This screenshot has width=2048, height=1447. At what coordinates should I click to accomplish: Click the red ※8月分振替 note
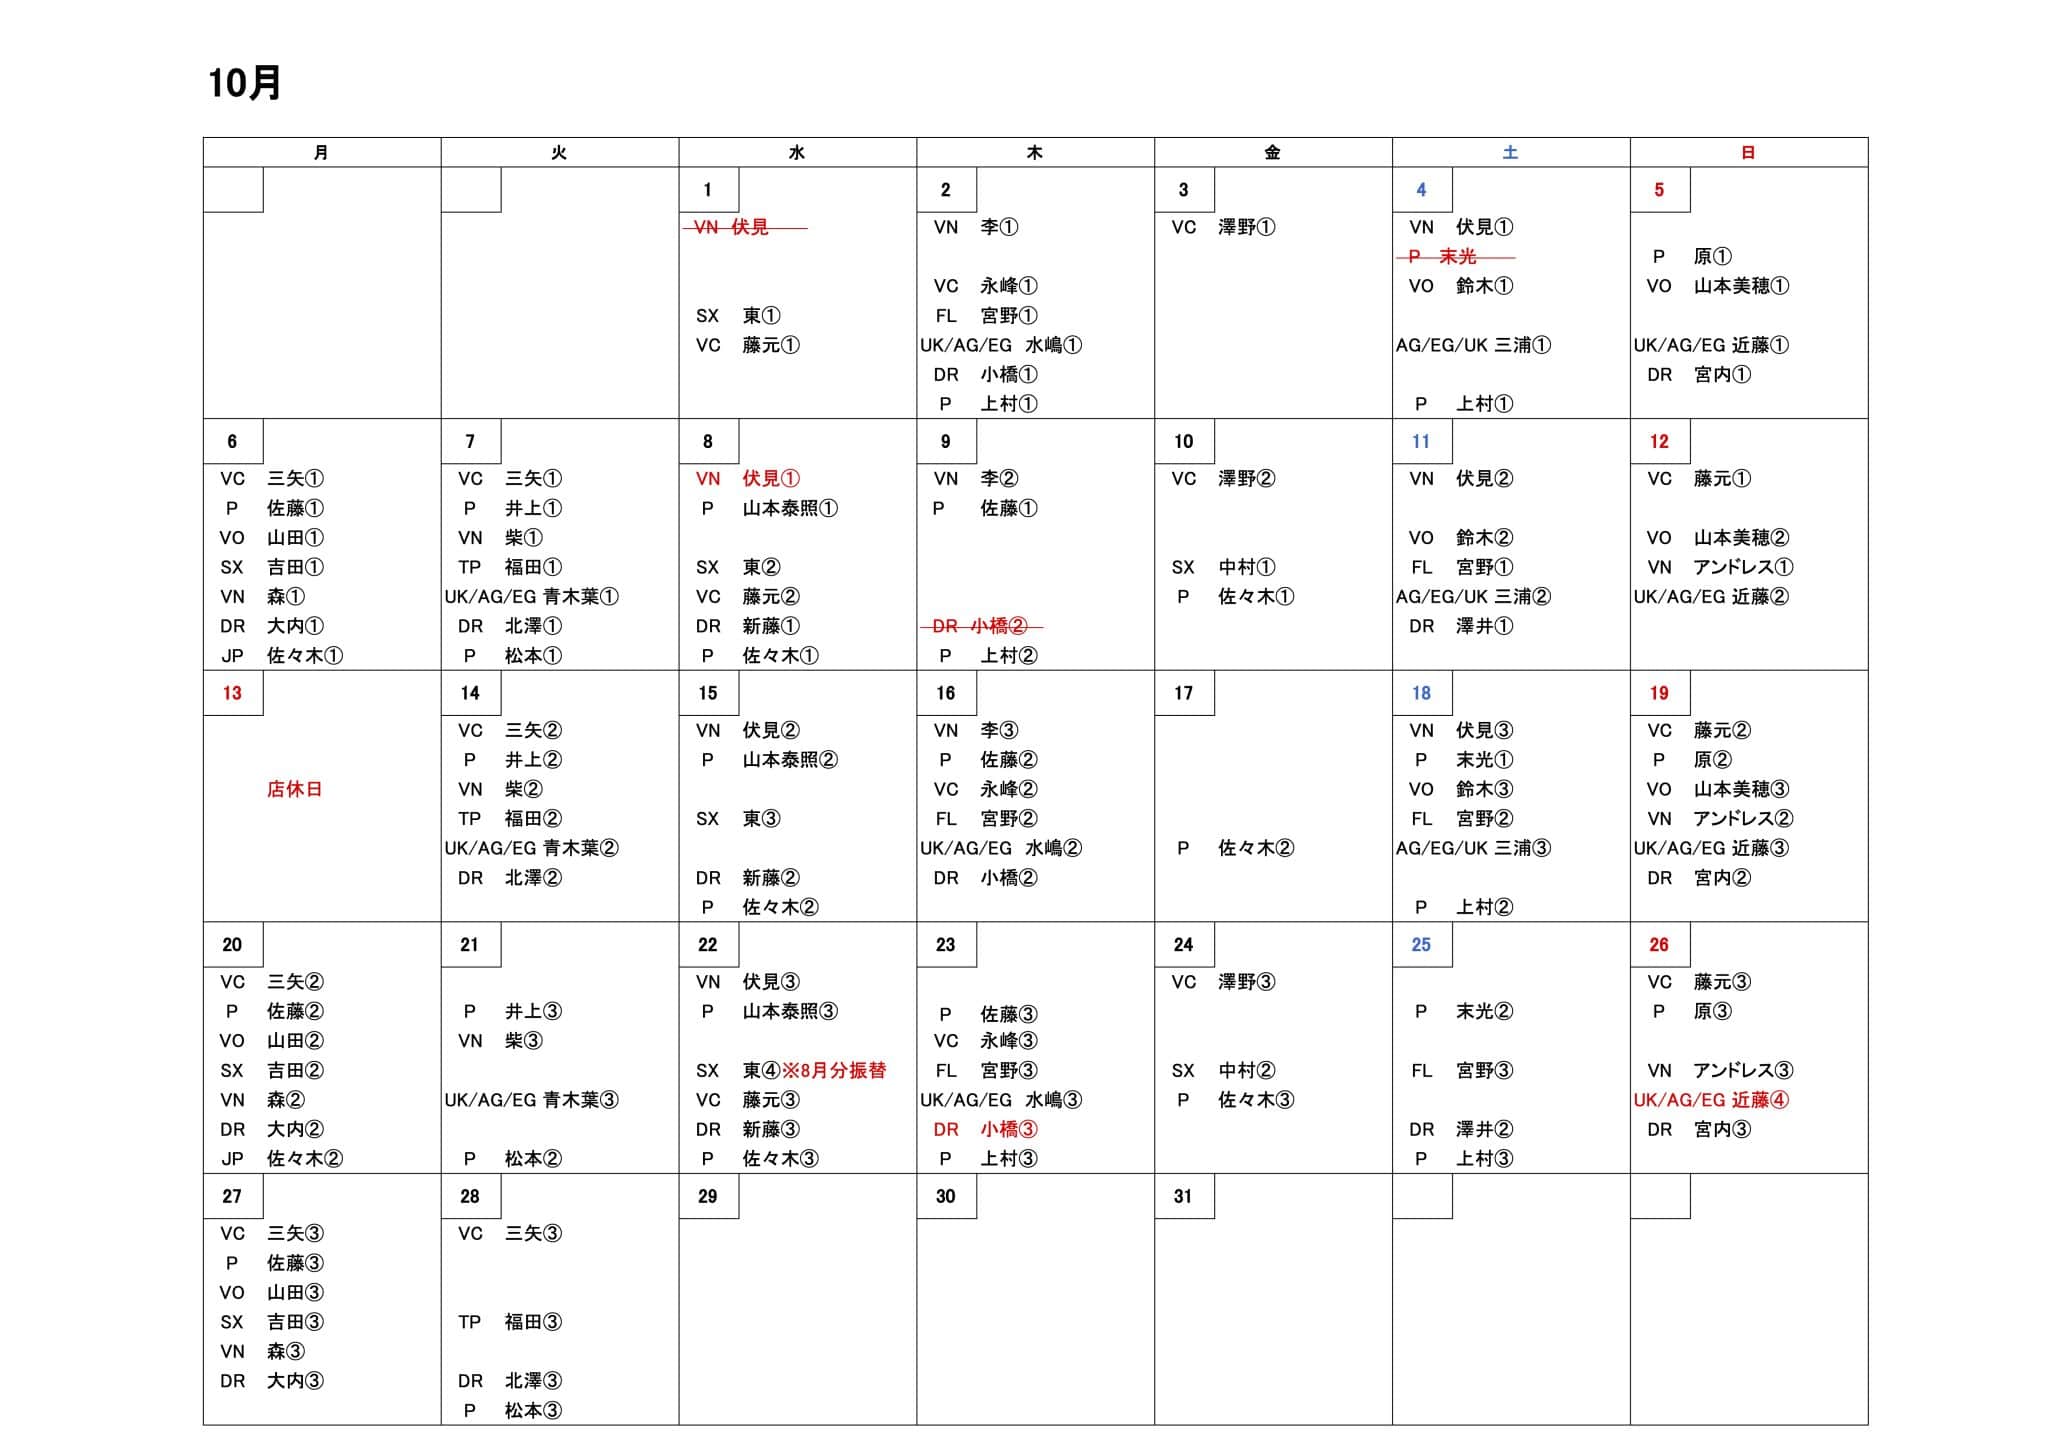834,1071
